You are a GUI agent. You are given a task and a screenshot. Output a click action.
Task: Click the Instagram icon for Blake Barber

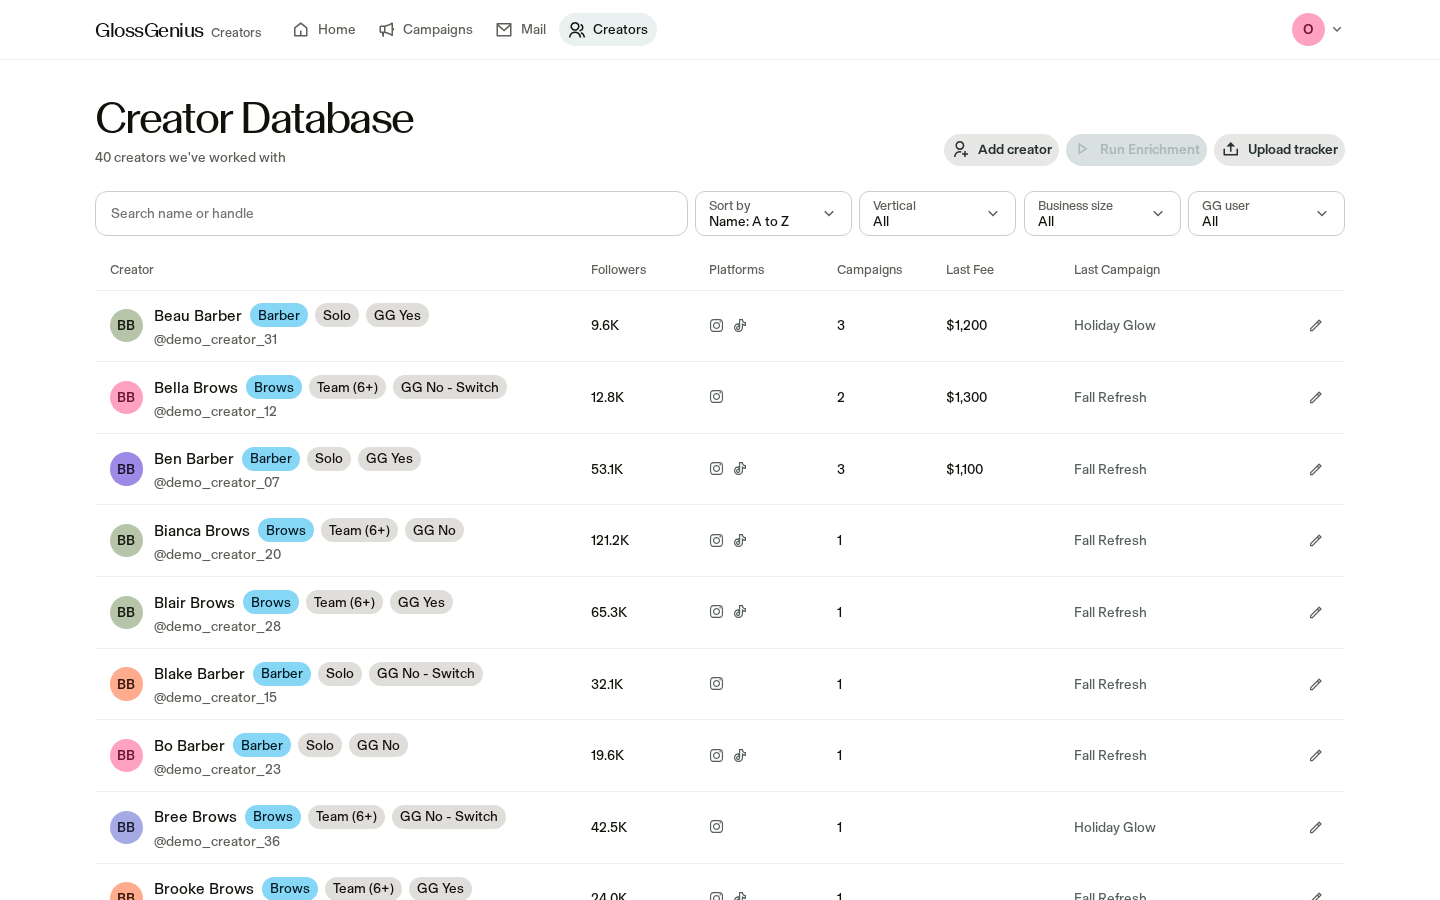point(716,684)
